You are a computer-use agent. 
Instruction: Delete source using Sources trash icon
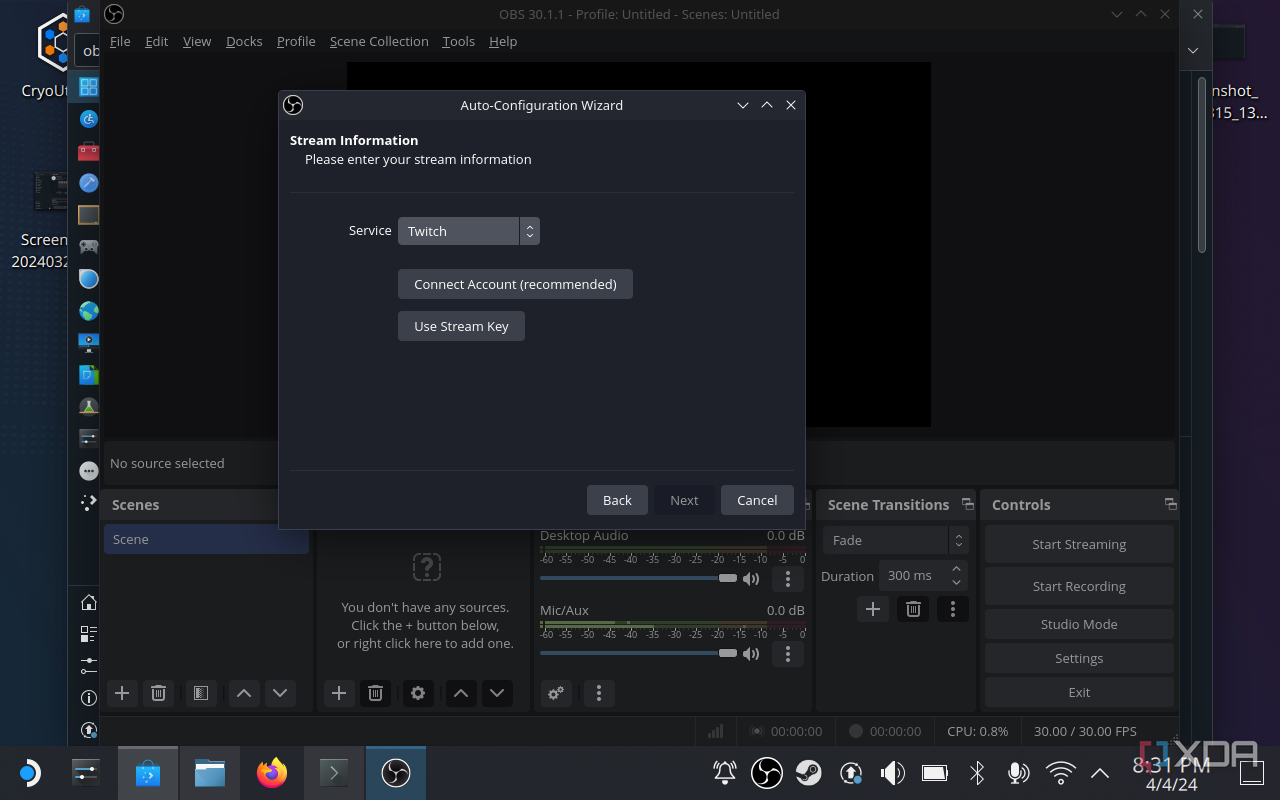click(x=375, y=693)
